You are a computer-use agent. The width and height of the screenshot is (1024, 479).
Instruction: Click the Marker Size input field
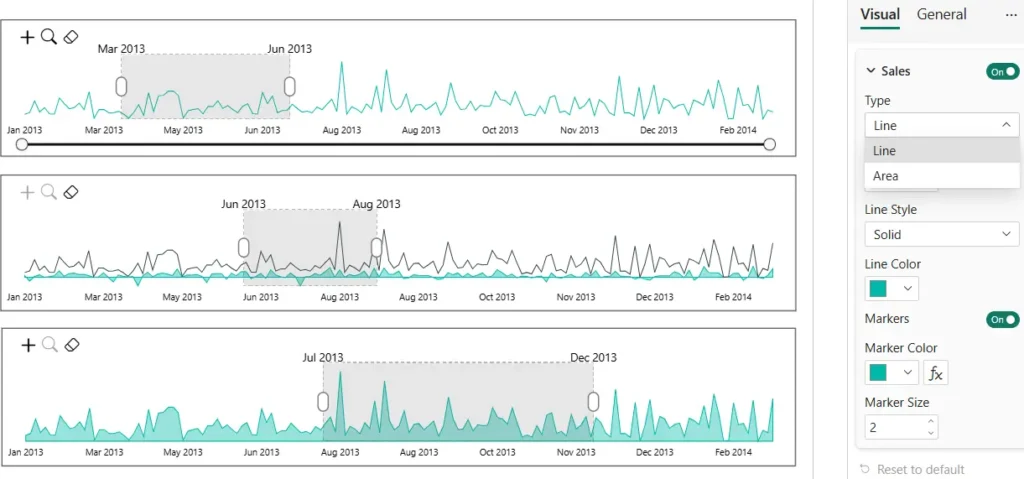[901, 427]
